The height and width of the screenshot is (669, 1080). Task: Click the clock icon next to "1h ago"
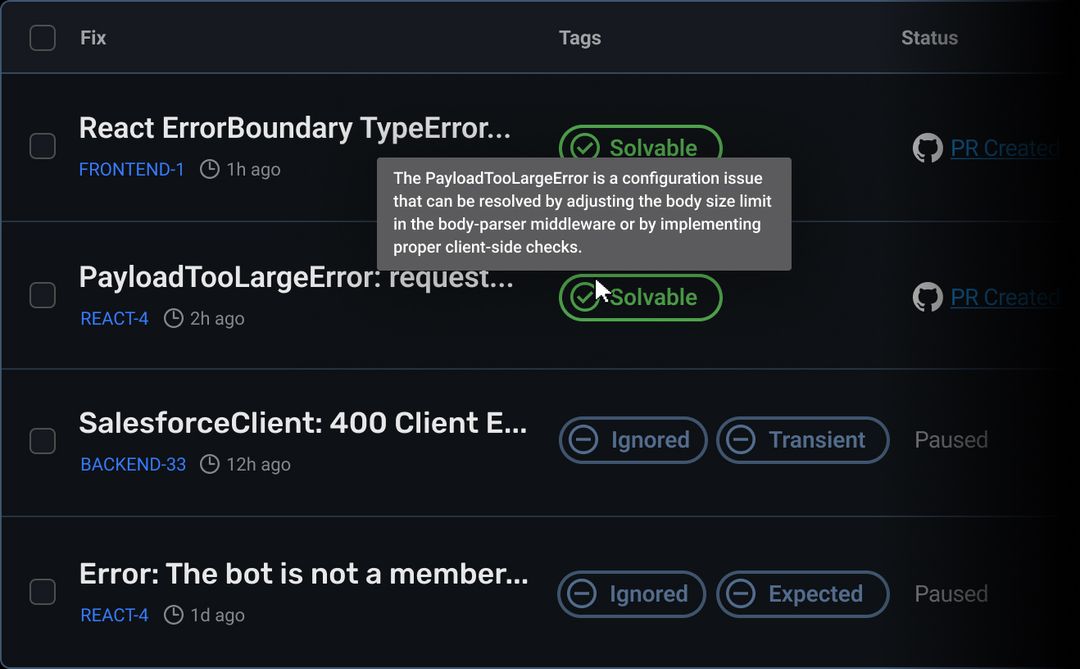point(208,169)
